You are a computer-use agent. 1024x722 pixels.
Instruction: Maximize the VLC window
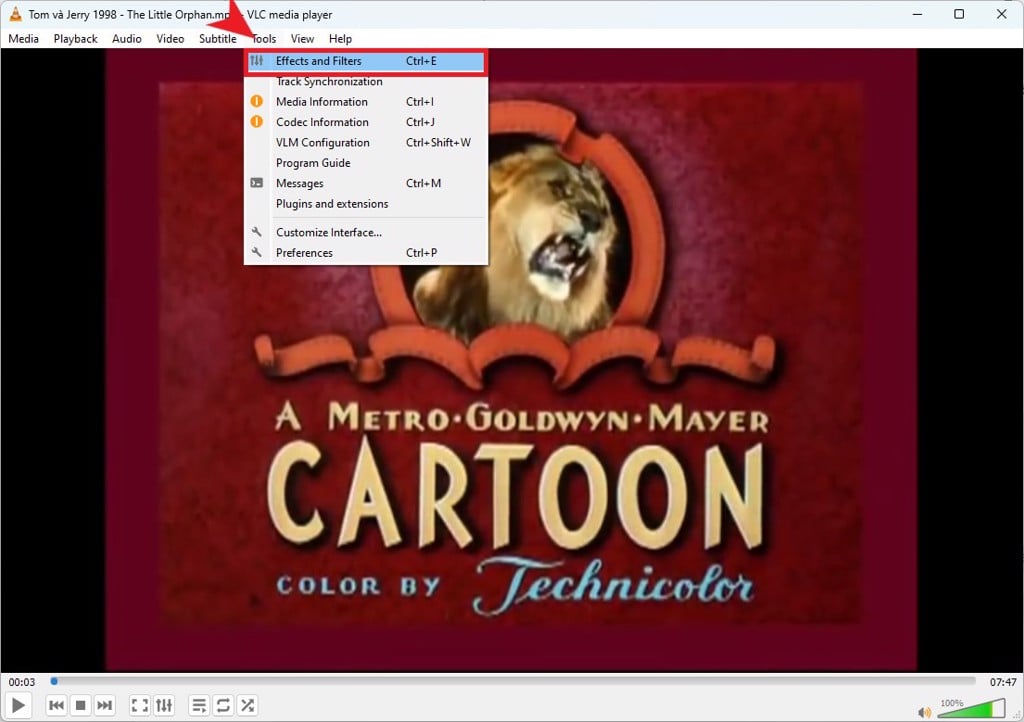(x=959, y=14)
